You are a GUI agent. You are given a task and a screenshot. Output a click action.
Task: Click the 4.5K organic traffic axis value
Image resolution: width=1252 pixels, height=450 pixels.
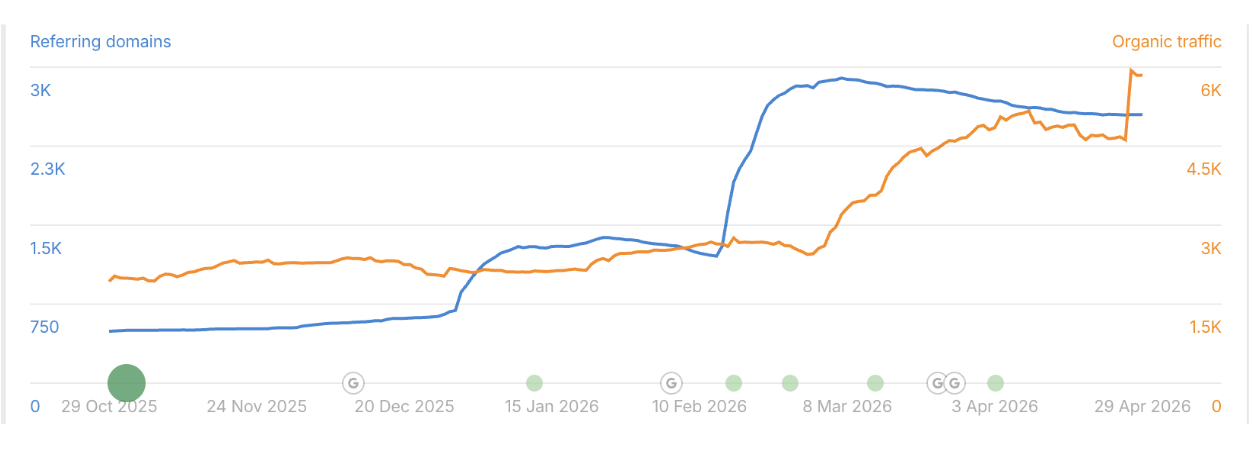(1204, 169)
